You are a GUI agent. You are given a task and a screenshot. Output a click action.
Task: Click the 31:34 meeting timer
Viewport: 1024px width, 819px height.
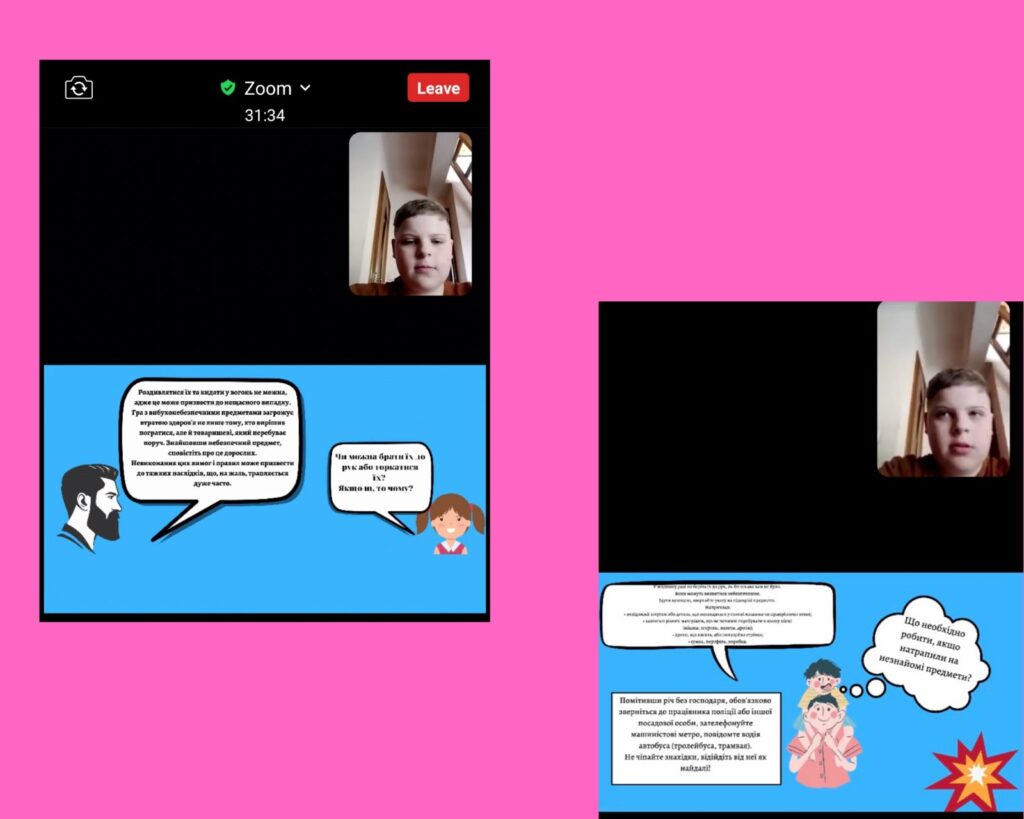pyautogui.click(x=264, y=116)
